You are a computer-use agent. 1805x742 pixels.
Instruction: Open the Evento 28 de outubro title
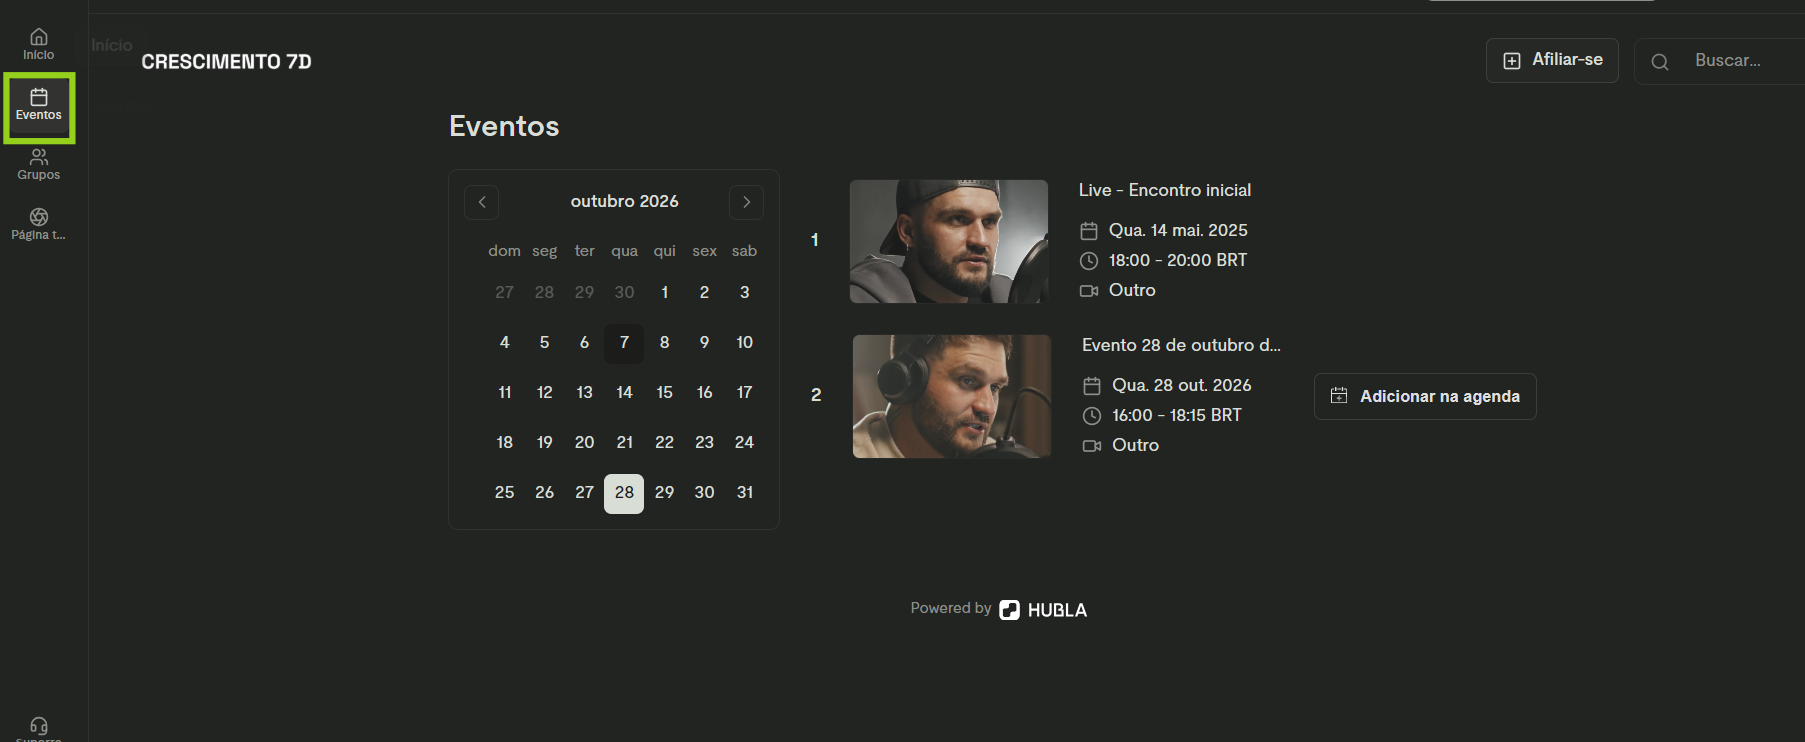(1181, 345)
